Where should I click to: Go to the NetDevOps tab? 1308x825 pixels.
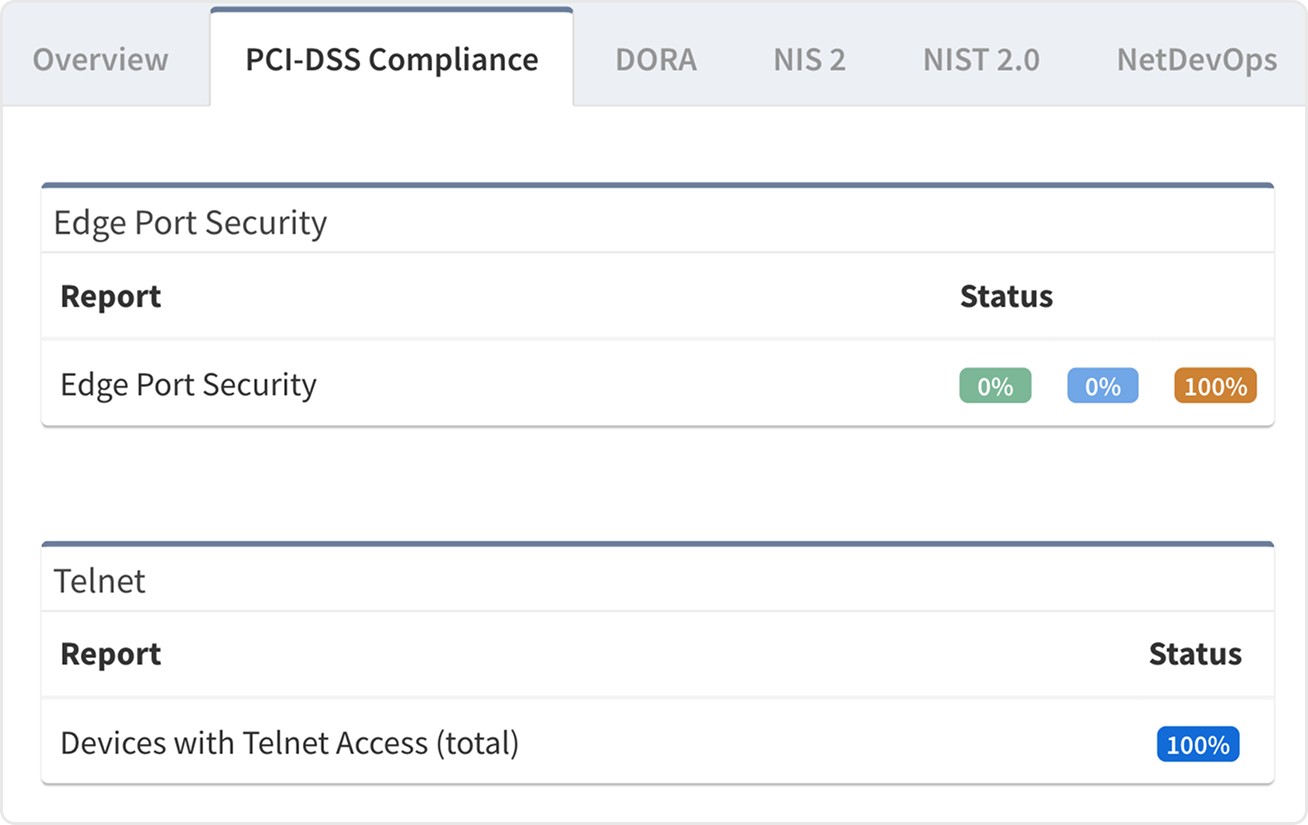(1196, 59)
